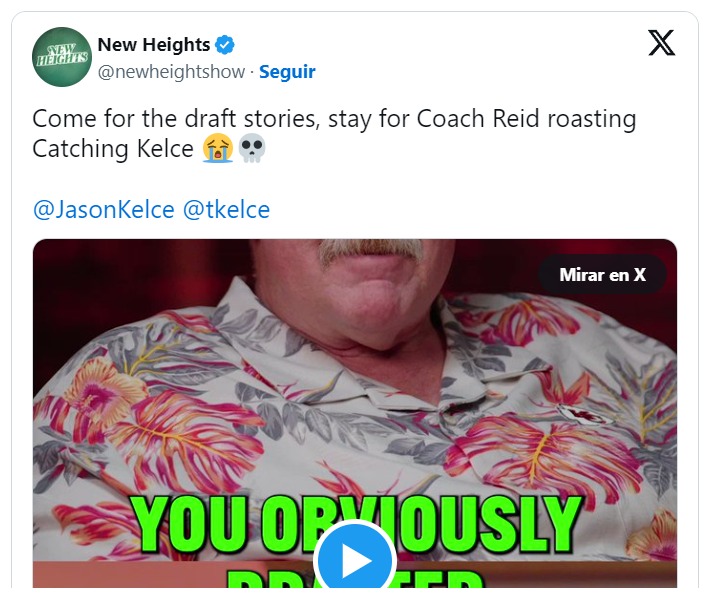Click the "Catching Kelce" text line

[x=113, y=149]
